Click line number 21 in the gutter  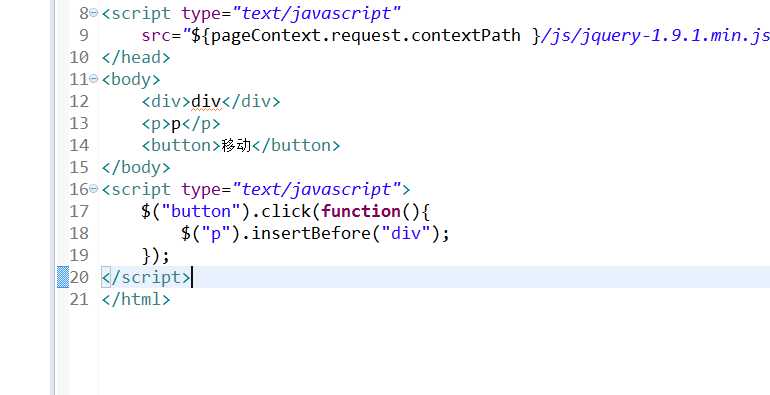[x=79, y=299]
